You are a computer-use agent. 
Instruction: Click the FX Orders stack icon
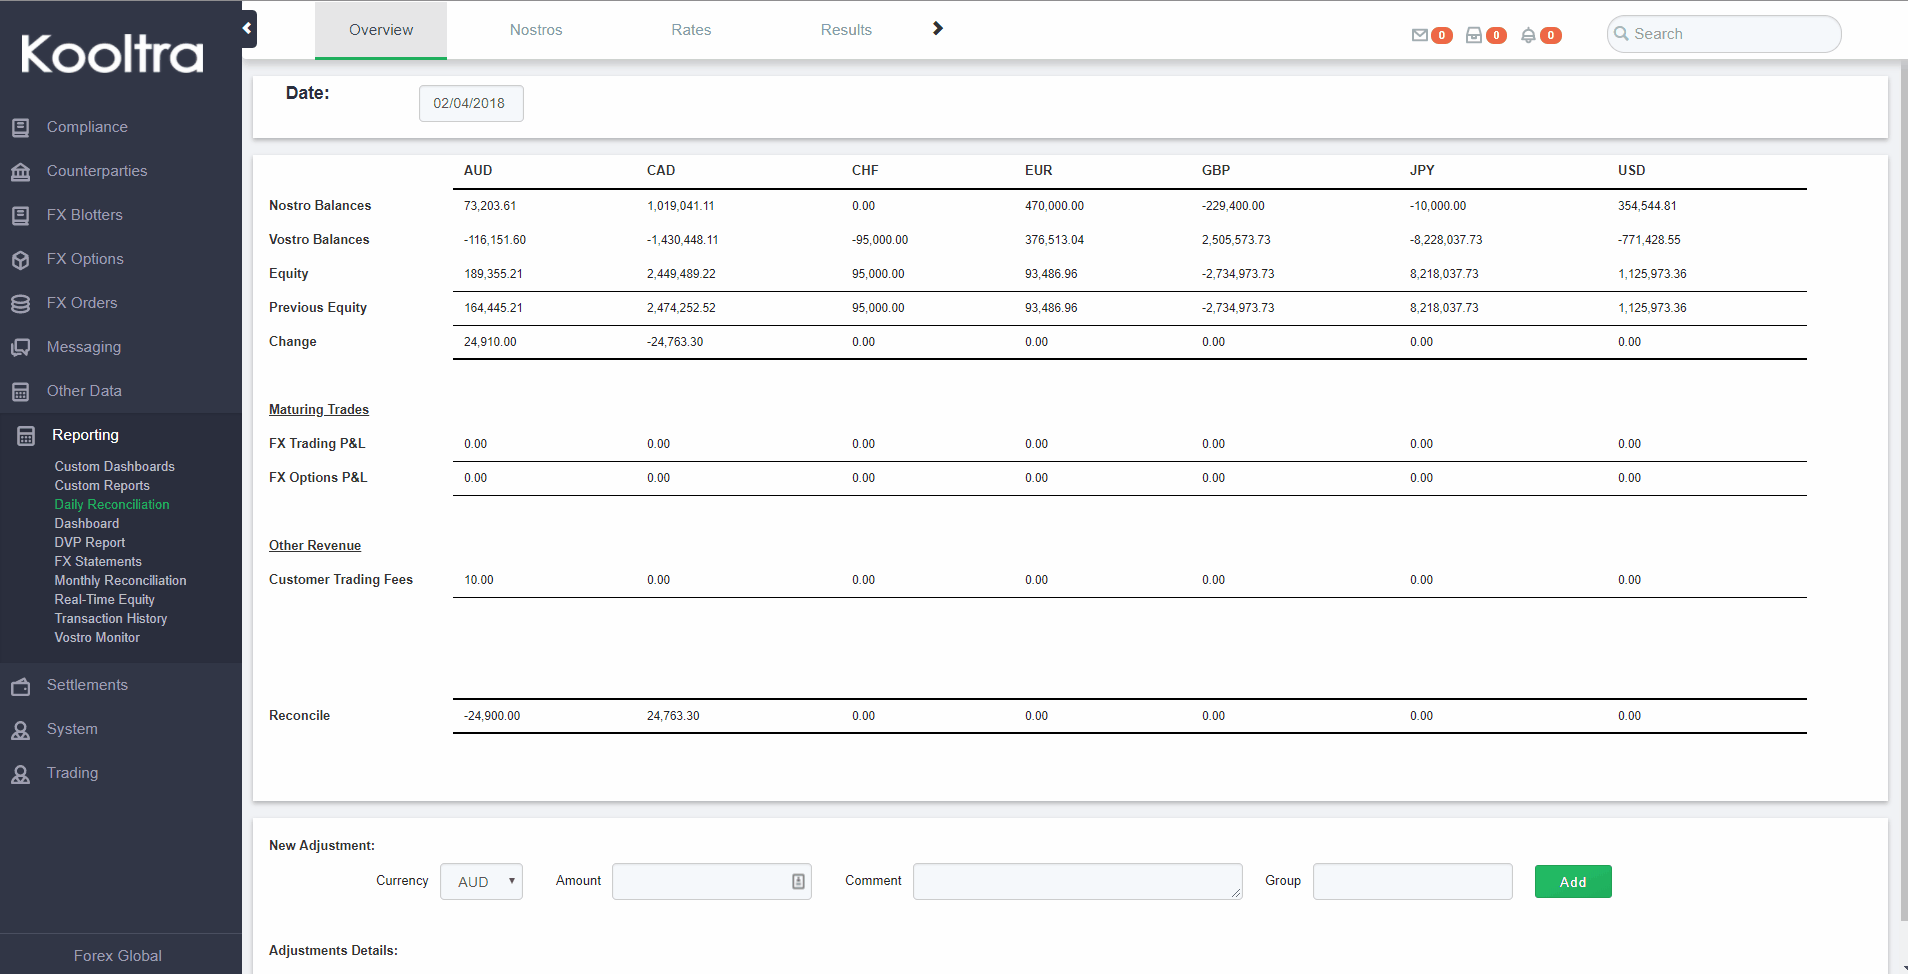(x=20, y=304)
